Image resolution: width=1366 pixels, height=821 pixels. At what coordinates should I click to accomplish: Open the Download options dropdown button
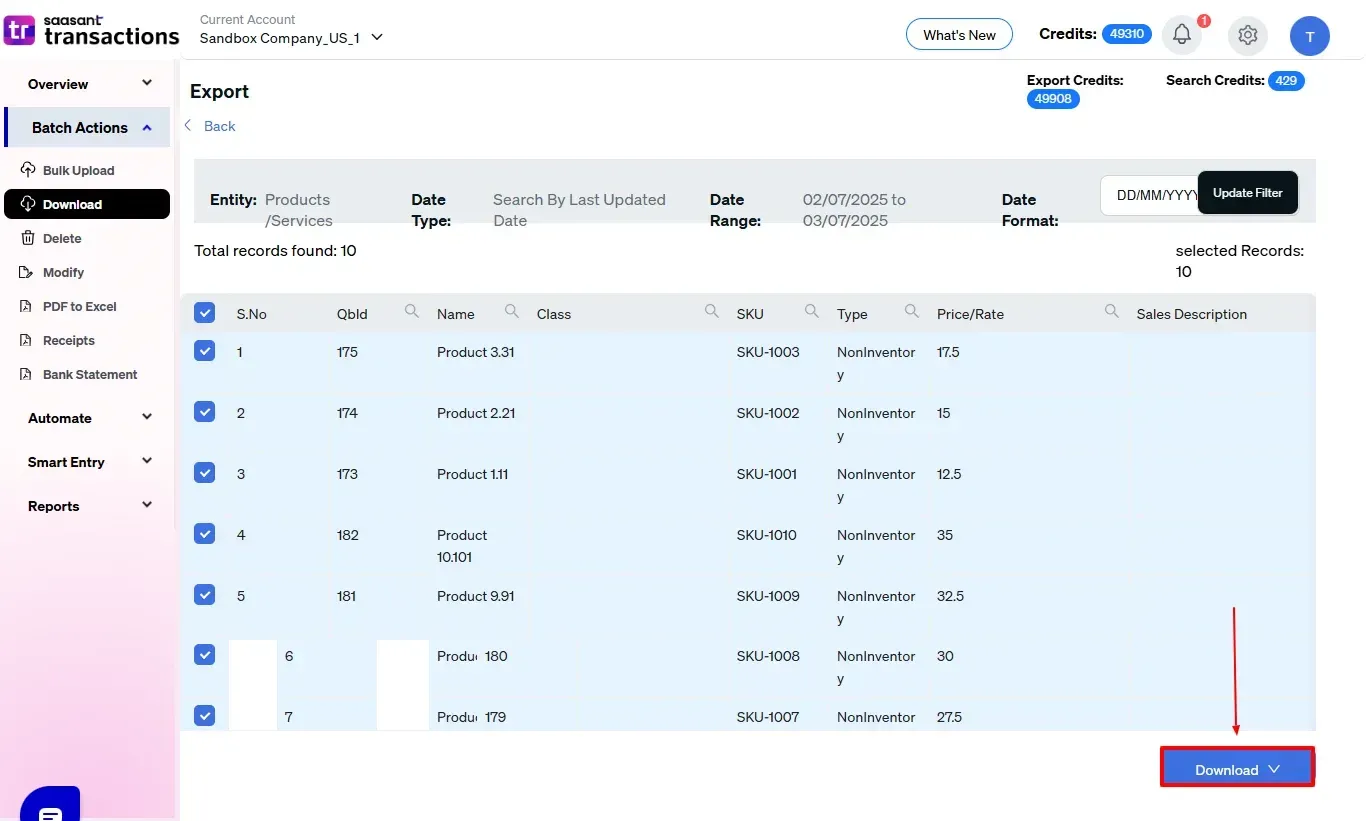[x=1237, y=768]
